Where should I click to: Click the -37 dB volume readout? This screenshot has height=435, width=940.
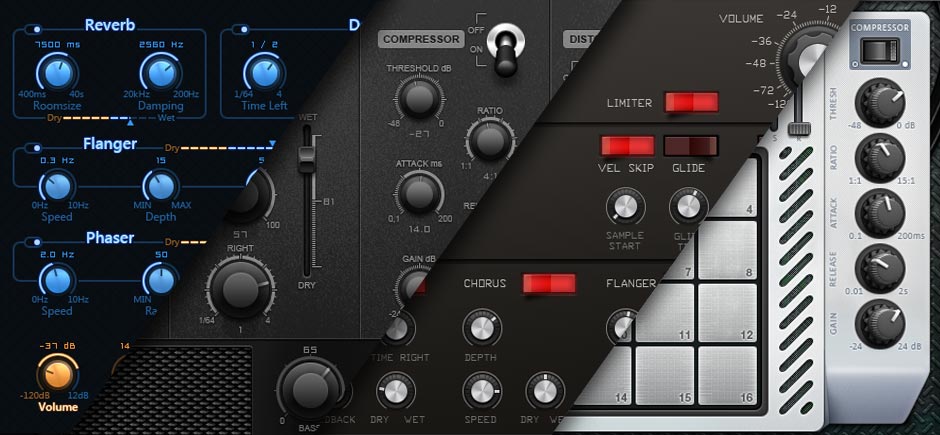pos(58,346)
